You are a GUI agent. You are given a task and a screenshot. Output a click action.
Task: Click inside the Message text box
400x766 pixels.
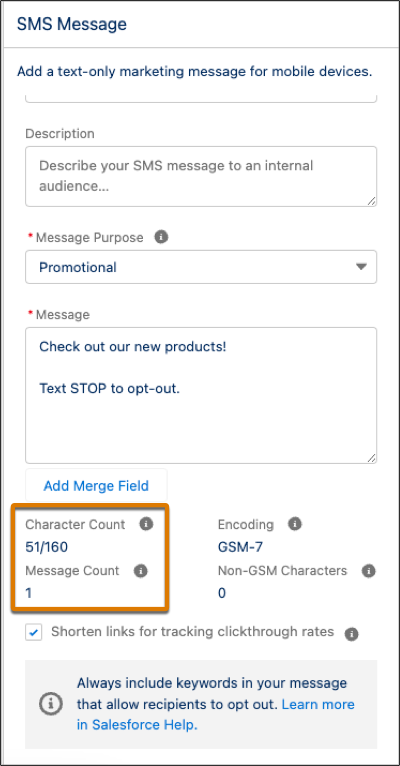(x=201, y=395)
